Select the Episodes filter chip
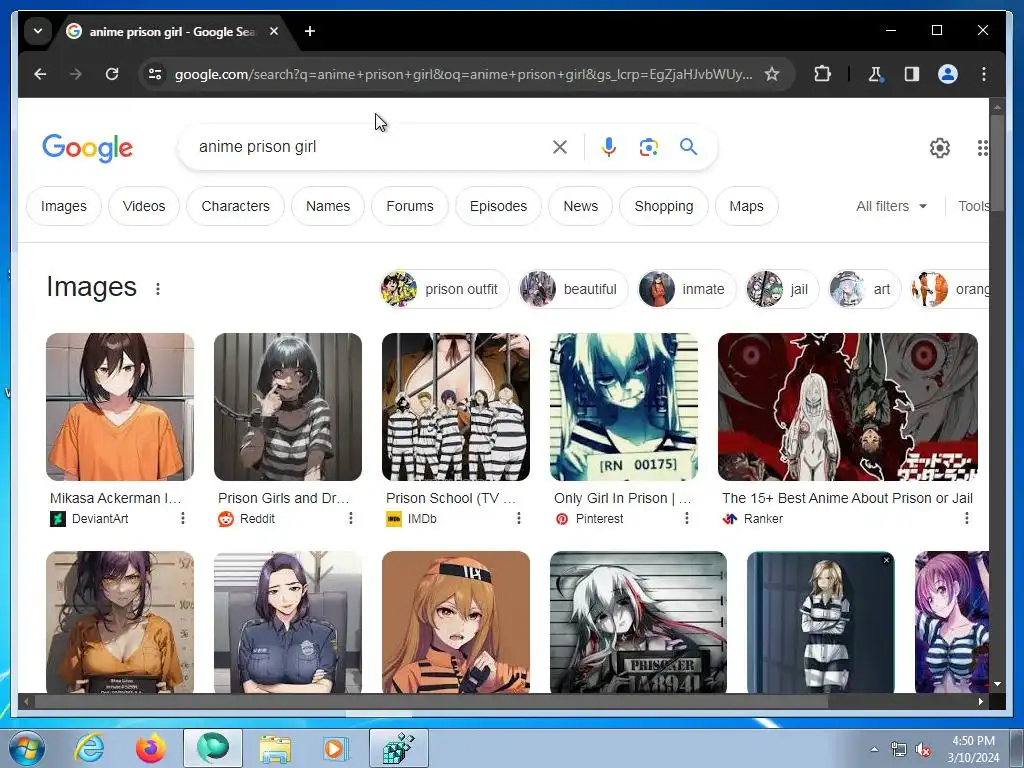The height and width of the screenshot is (768, 1024). pos(498,206)
